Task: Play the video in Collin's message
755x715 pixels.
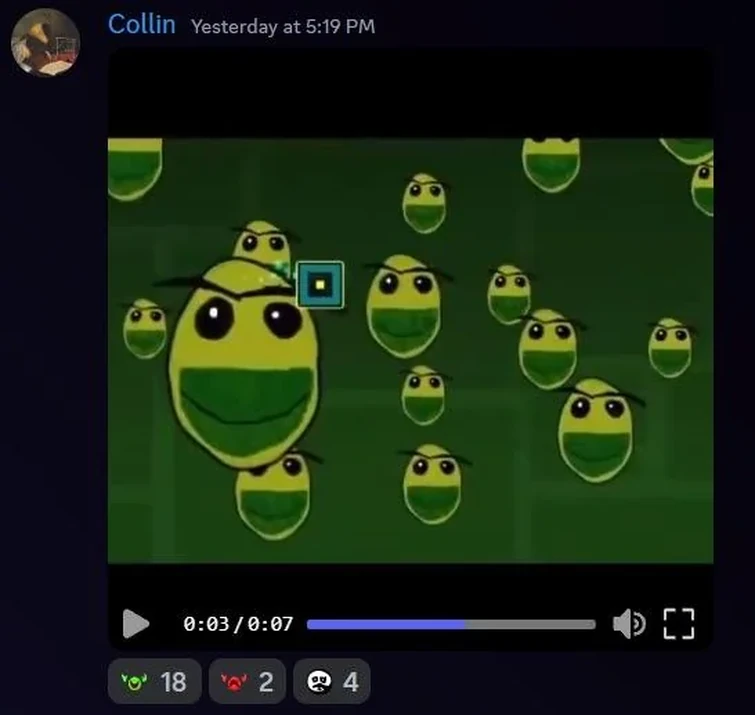Action: pyautogui.click(x=136, y=624)
